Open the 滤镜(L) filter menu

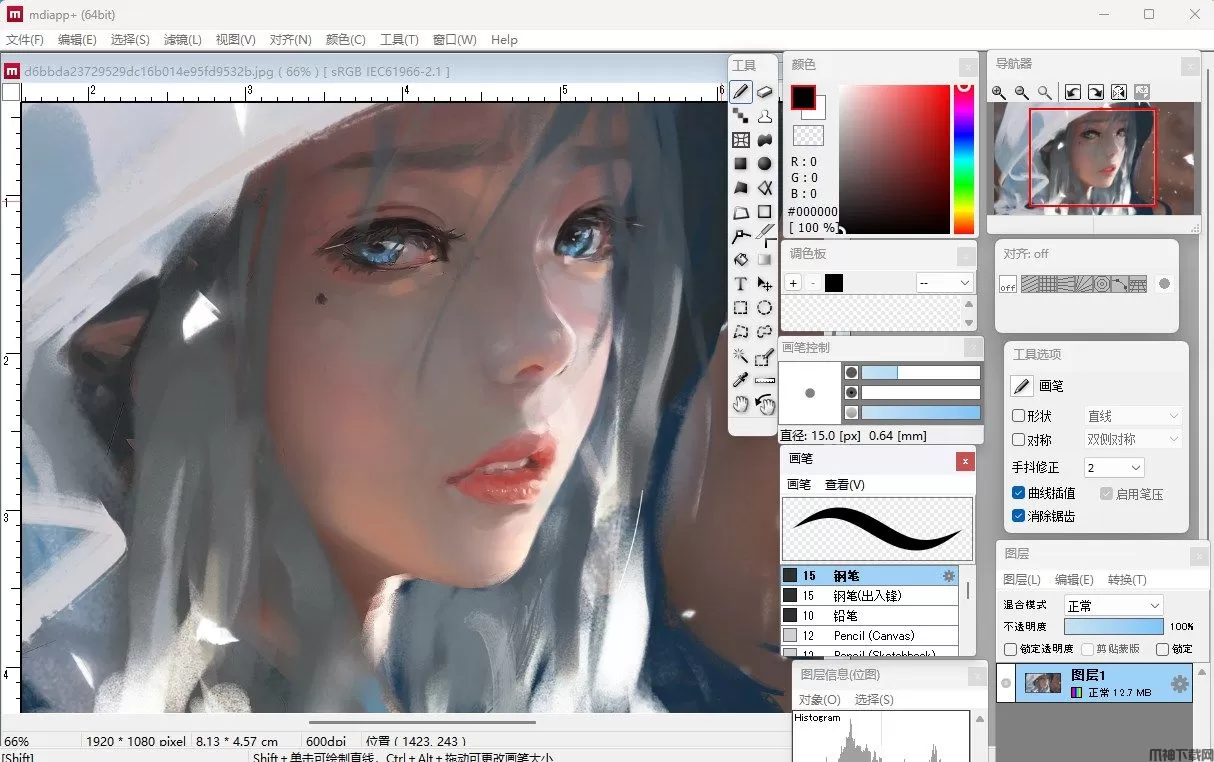183,40
